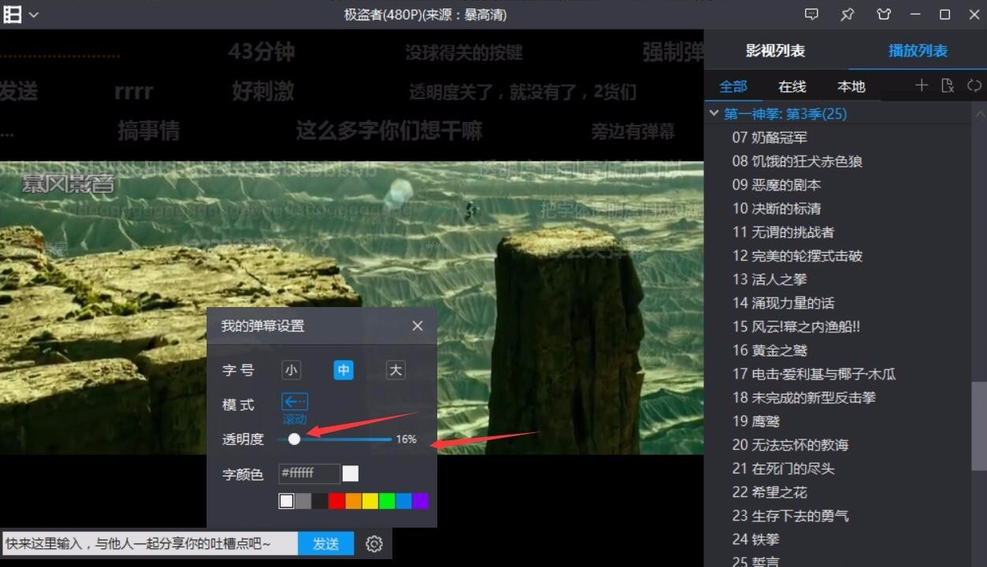Open the skin shirt icon in title bar
This screenshot has width=987, height=567.
[884, 14]
